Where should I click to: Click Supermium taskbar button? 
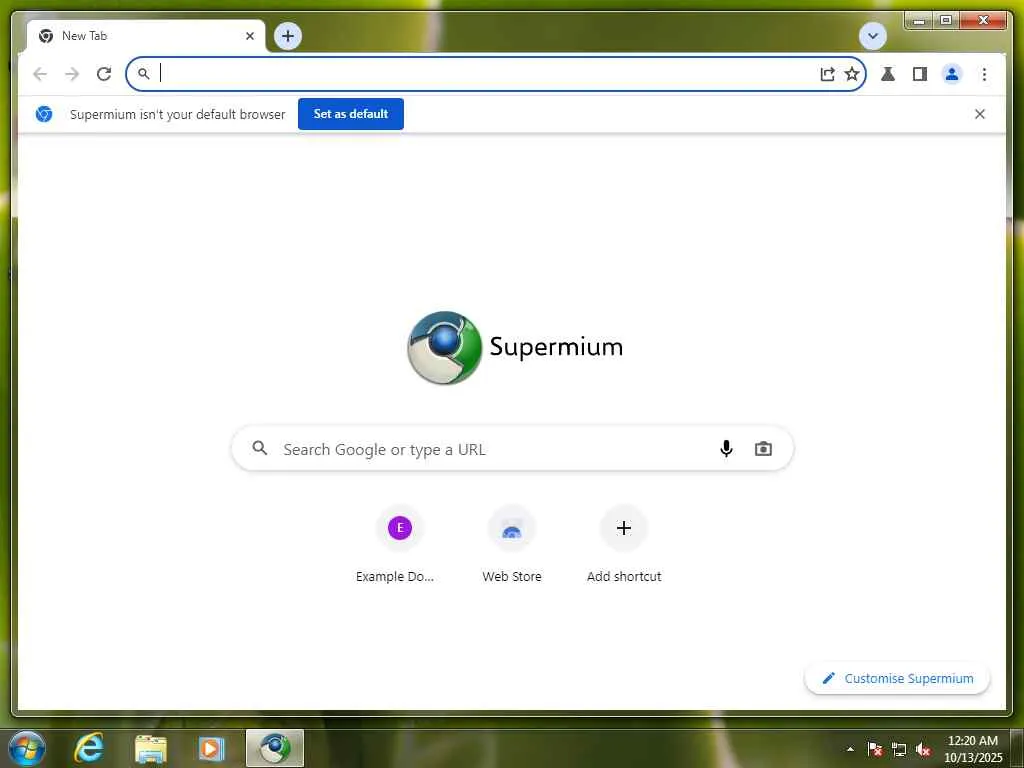(275, 748)
